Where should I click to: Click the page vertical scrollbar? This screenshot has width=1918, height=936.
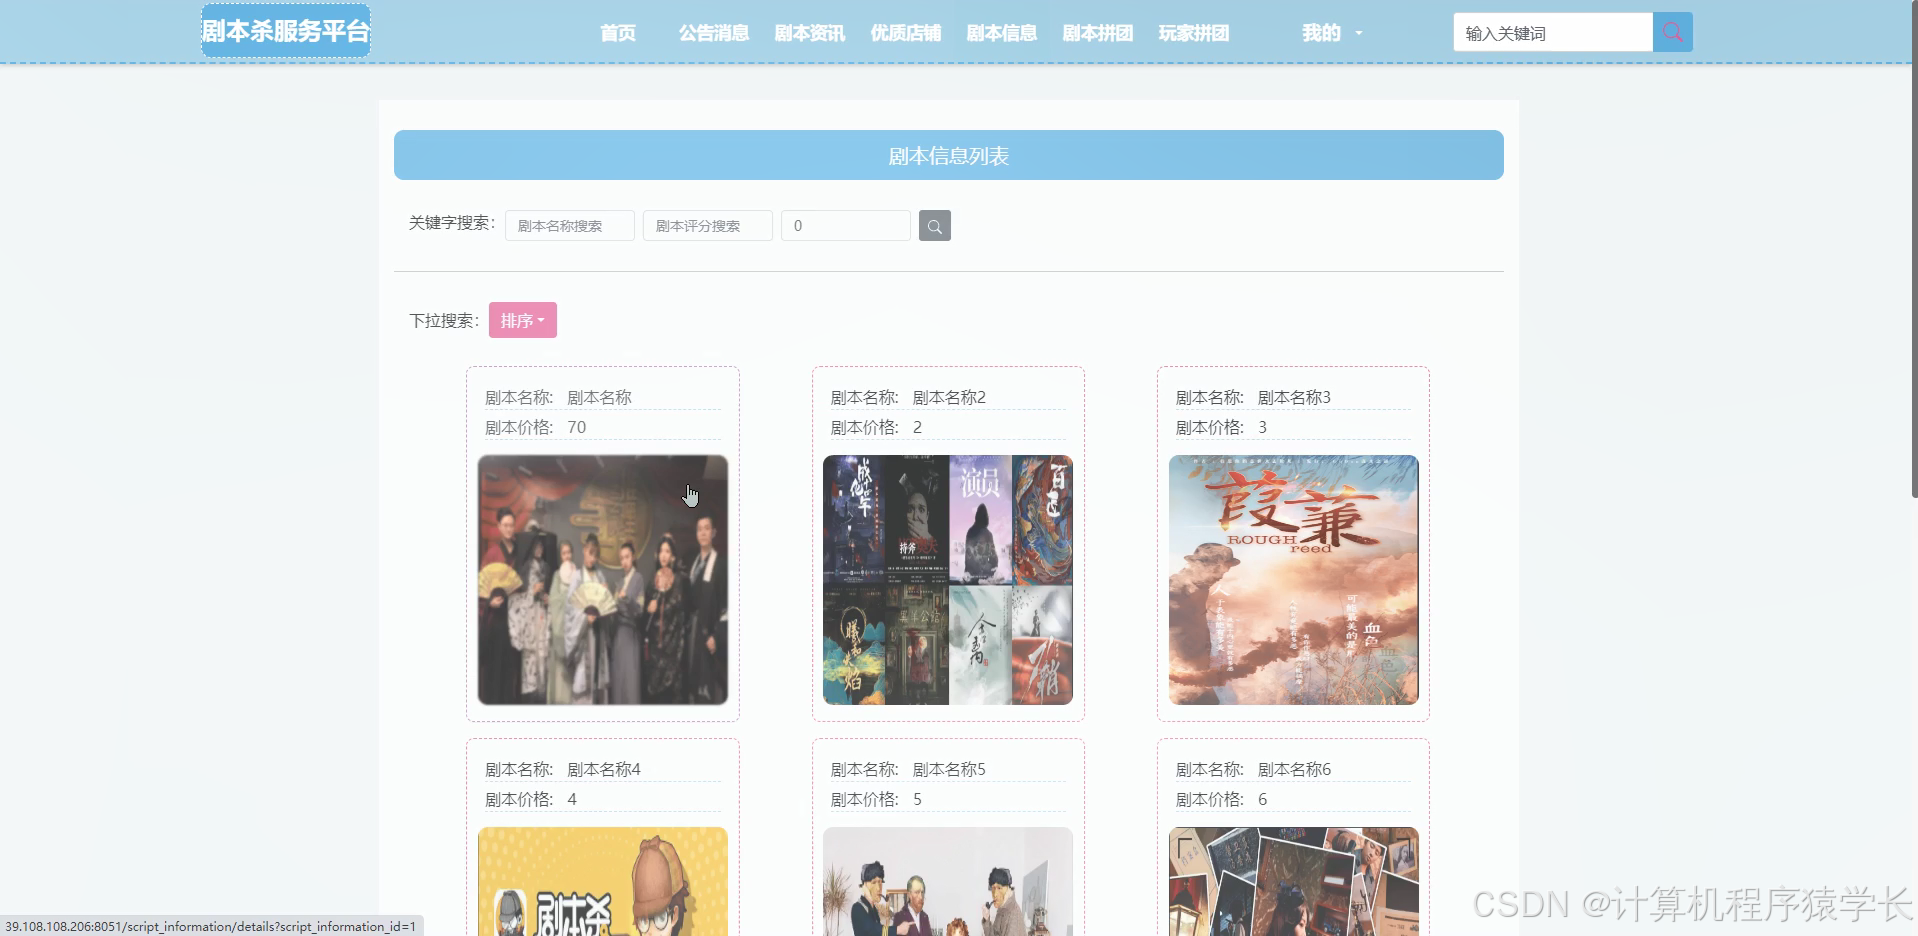[1914, 250]
